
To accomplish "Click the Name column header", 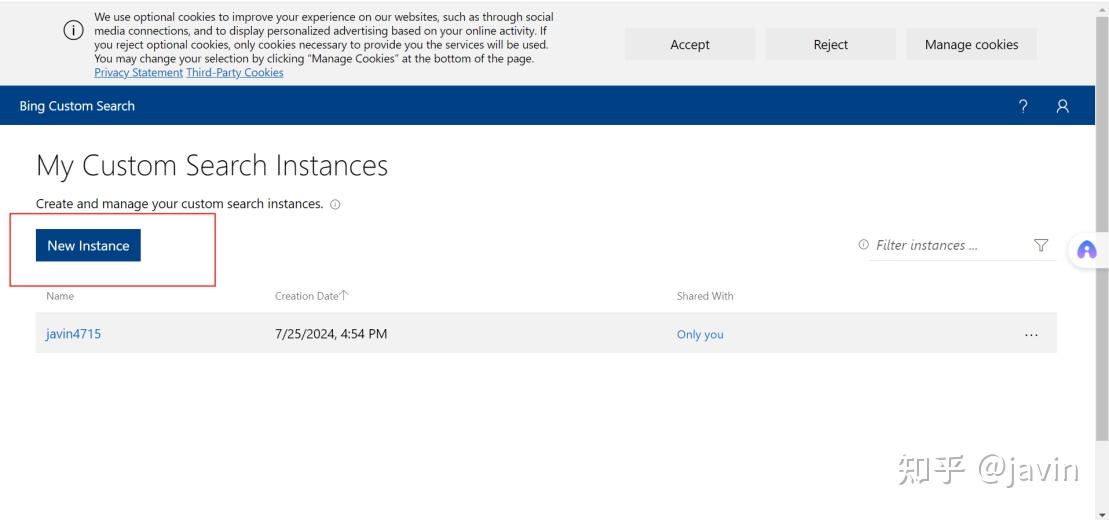I will (60, 296).
